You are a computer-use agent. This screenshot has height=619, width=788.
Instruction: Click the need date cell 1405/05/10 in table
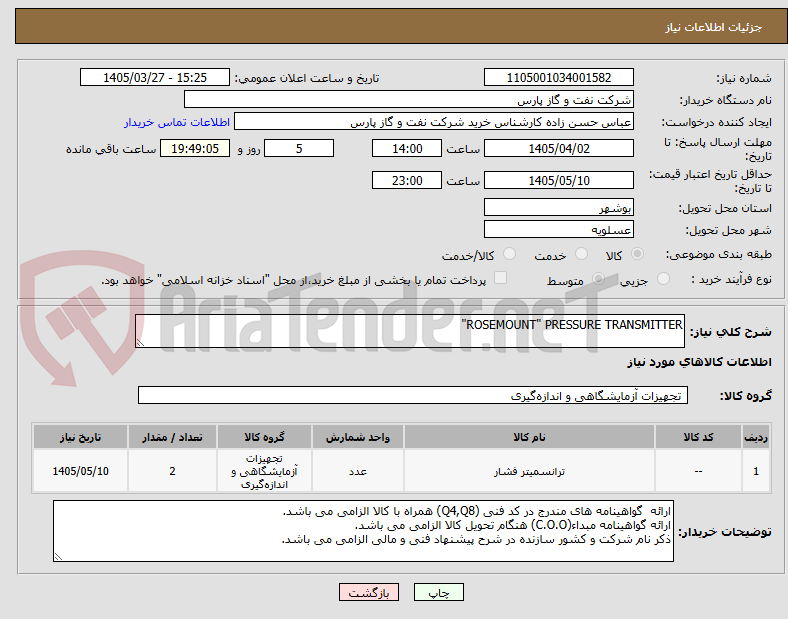tap(80, 471)
